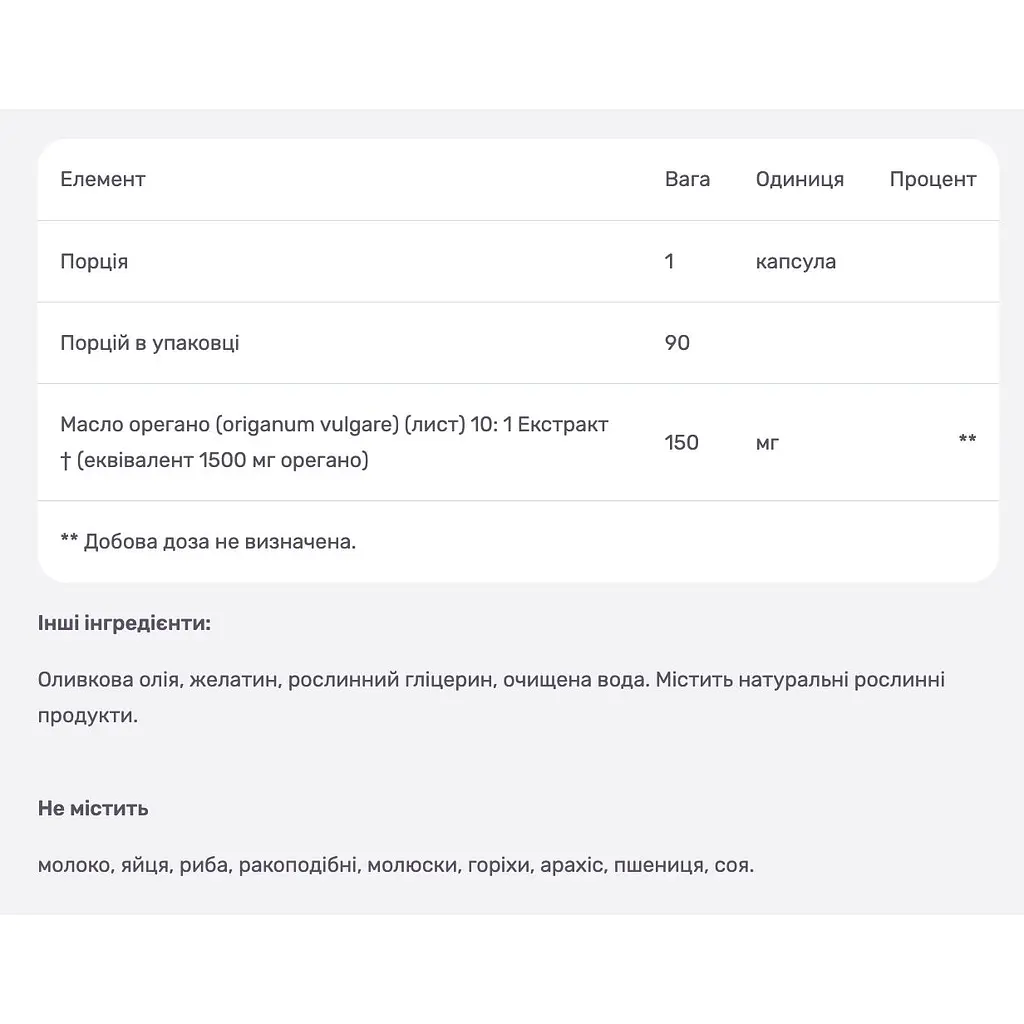Click the Елемент column header
This screenshot has height=1024, width=1024.
103,179
